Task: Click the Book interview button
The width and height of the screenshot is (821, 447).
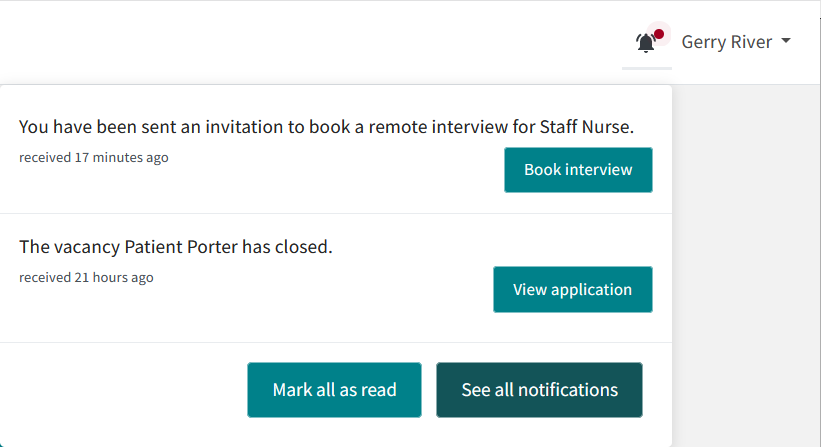Action: (x=578, y=170)
